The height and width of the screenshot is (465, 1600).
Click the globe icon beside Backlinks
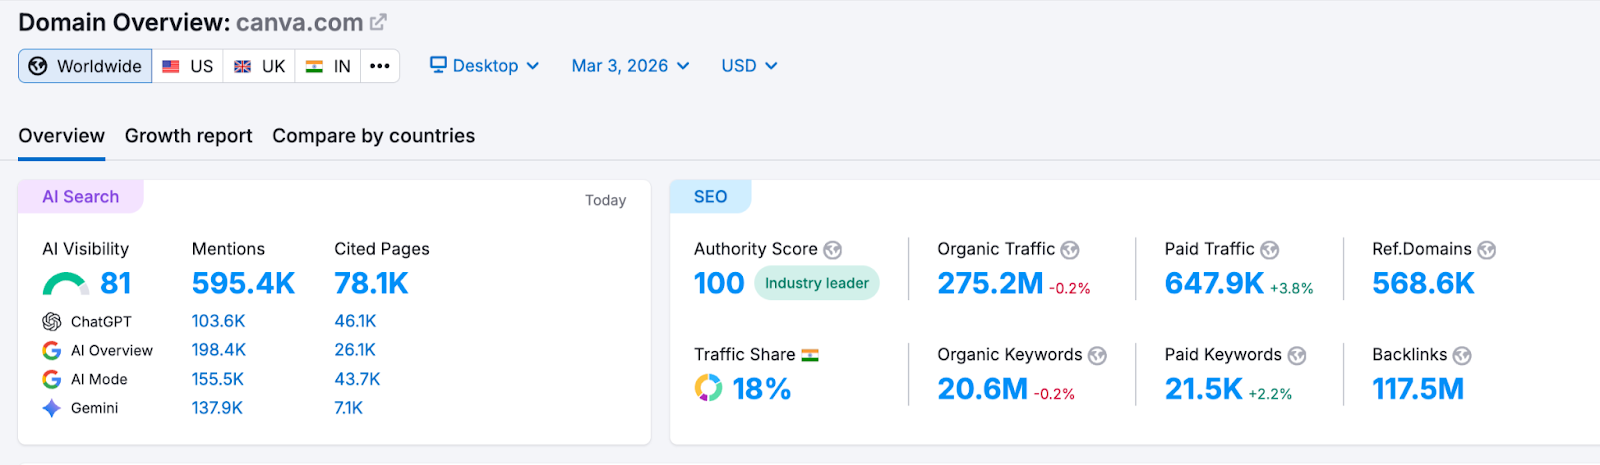(1462, 356)
